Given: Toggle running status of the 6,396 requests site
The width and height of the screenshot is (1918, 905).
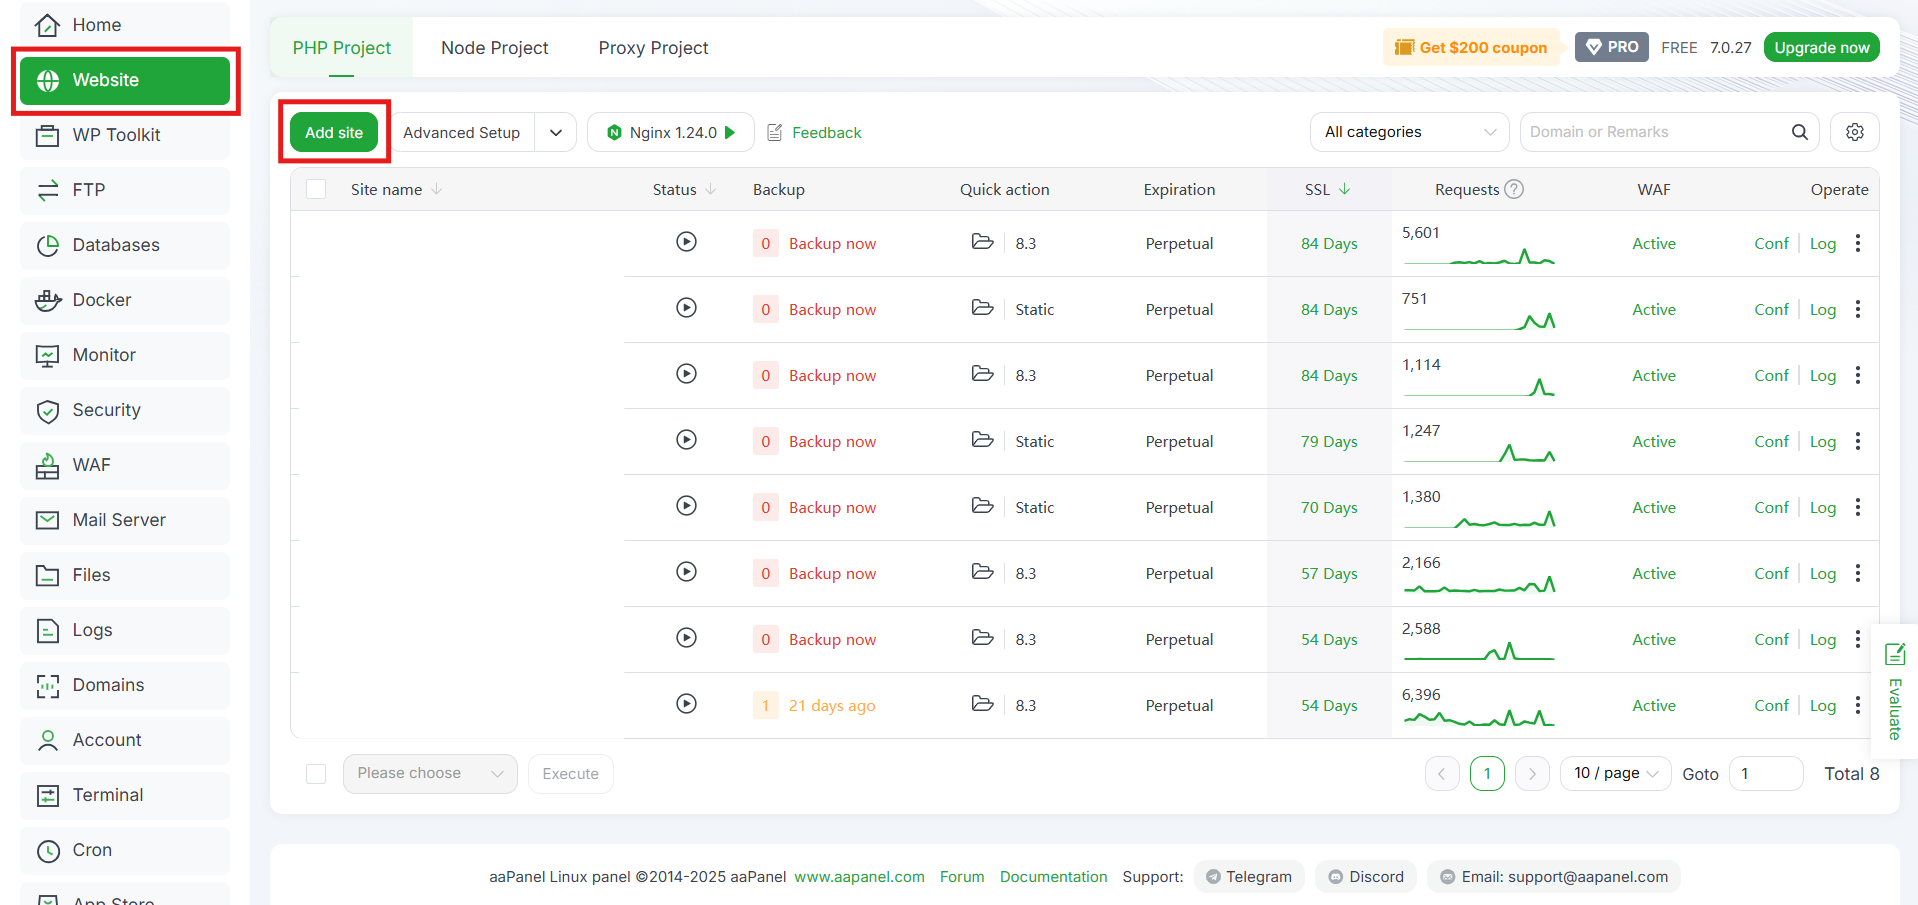Looking at the screenshot, I should point(686,703).
